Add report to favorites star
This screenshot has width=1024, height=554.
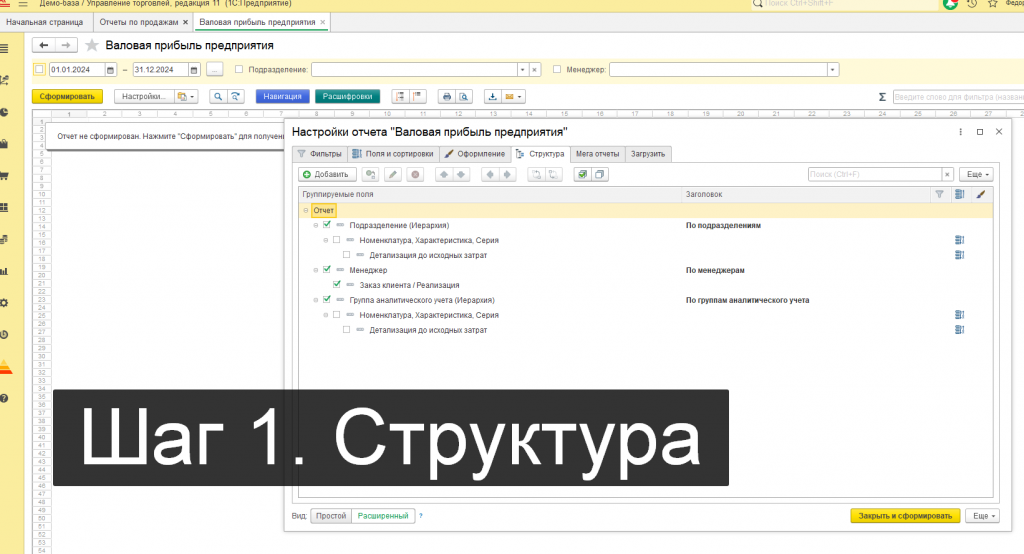click(x=92, y=45)
